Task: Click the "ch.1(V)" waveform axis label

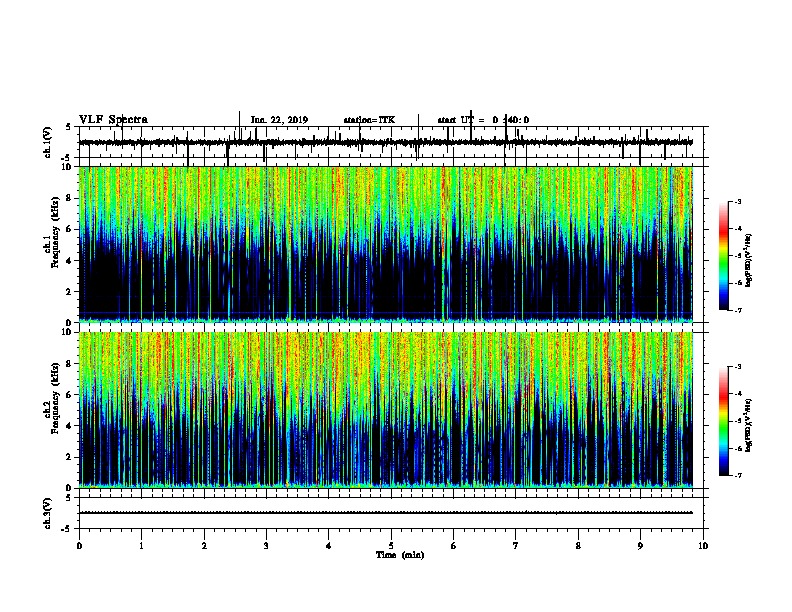Action: coord(47,142)
